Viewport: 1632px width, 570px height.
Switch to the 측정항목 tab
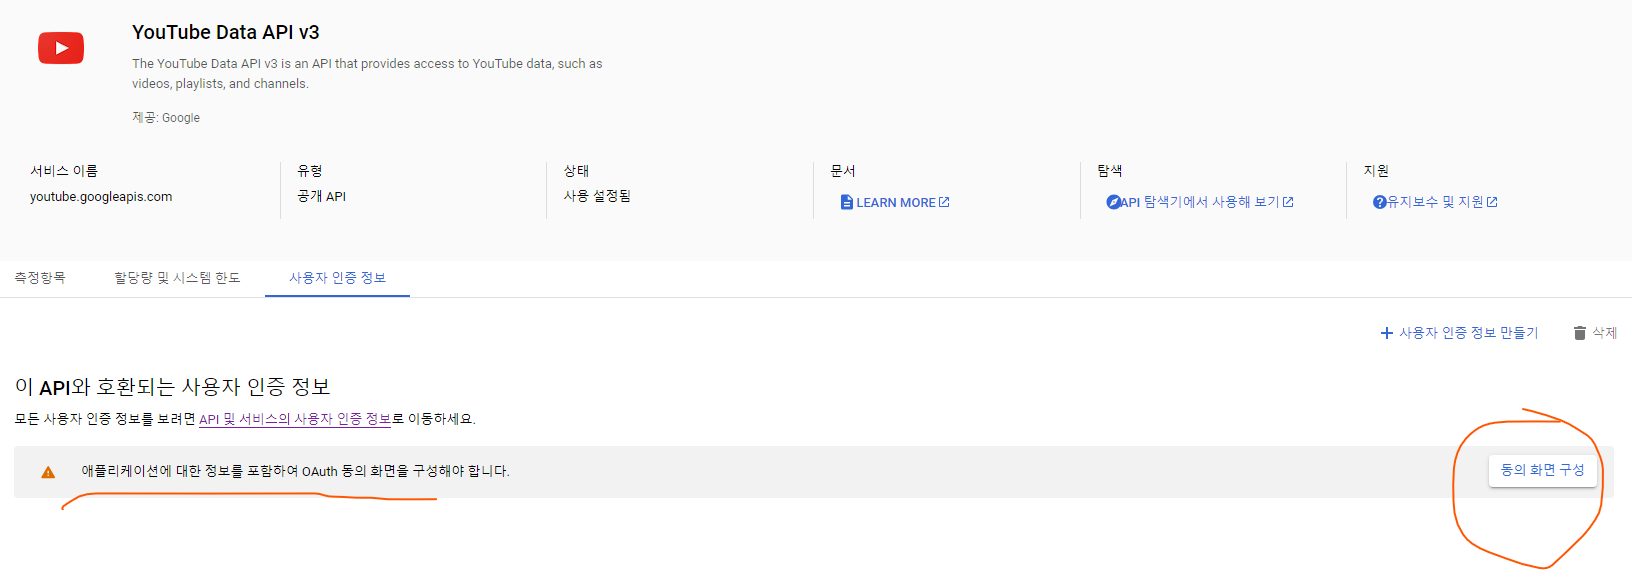tap(40, 278)
